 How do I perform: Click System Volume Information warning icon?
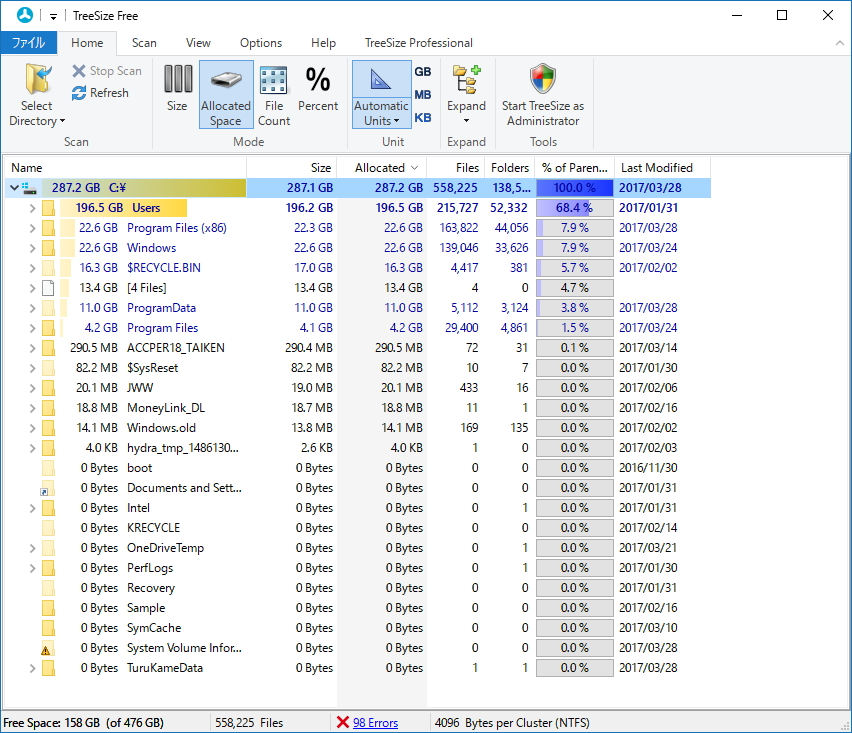coord(46,649)
